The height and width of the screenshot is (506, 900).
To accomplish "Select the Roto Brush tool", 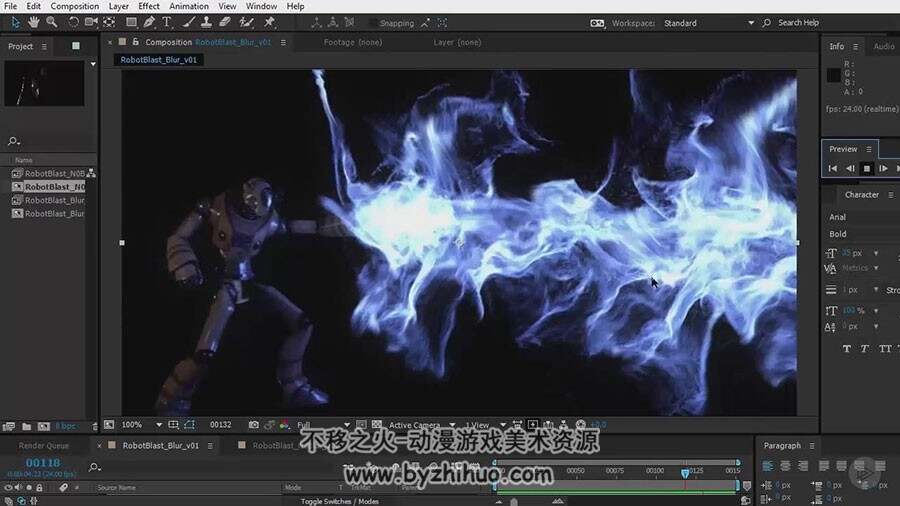I will coord(246,22).
